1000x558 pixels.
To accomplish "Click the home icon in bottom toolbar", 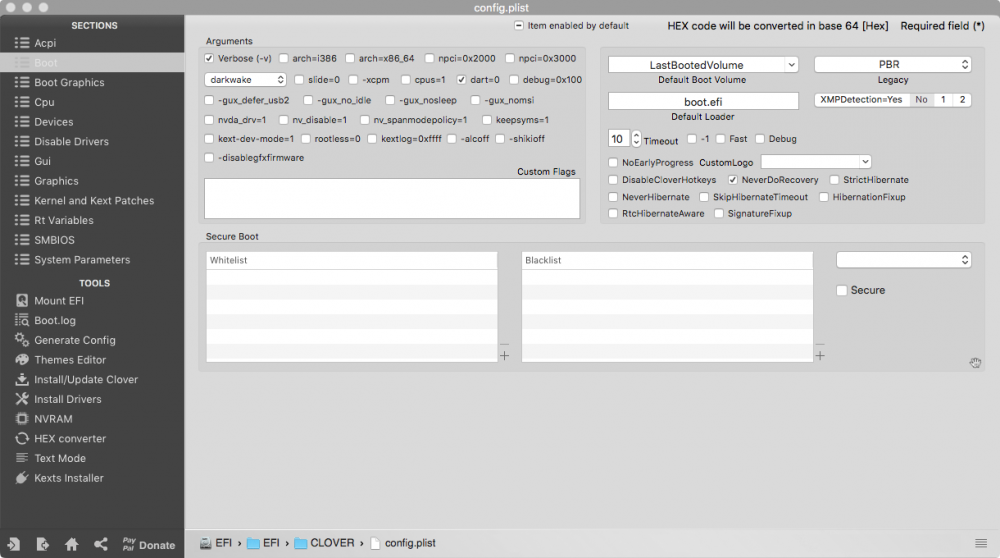I will [71, 544].
